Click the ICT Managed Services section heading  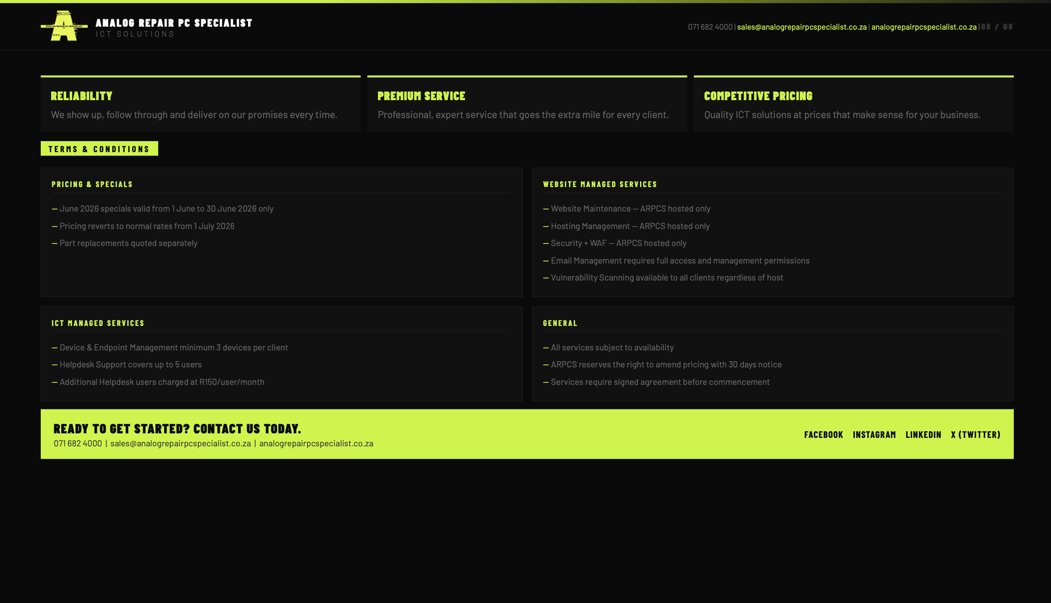coord(98,323)
